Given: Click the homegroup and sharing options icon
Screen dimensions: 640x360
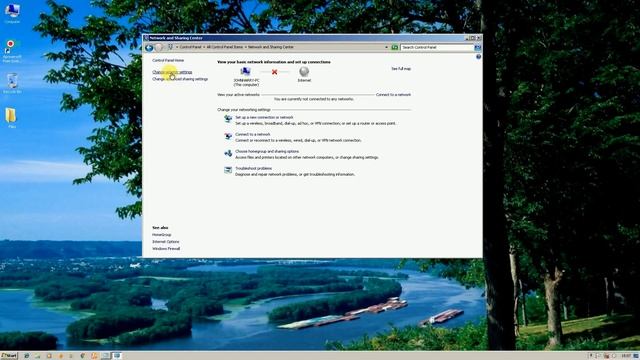Looking at the screenshot, I should click(x=228, y=153).
